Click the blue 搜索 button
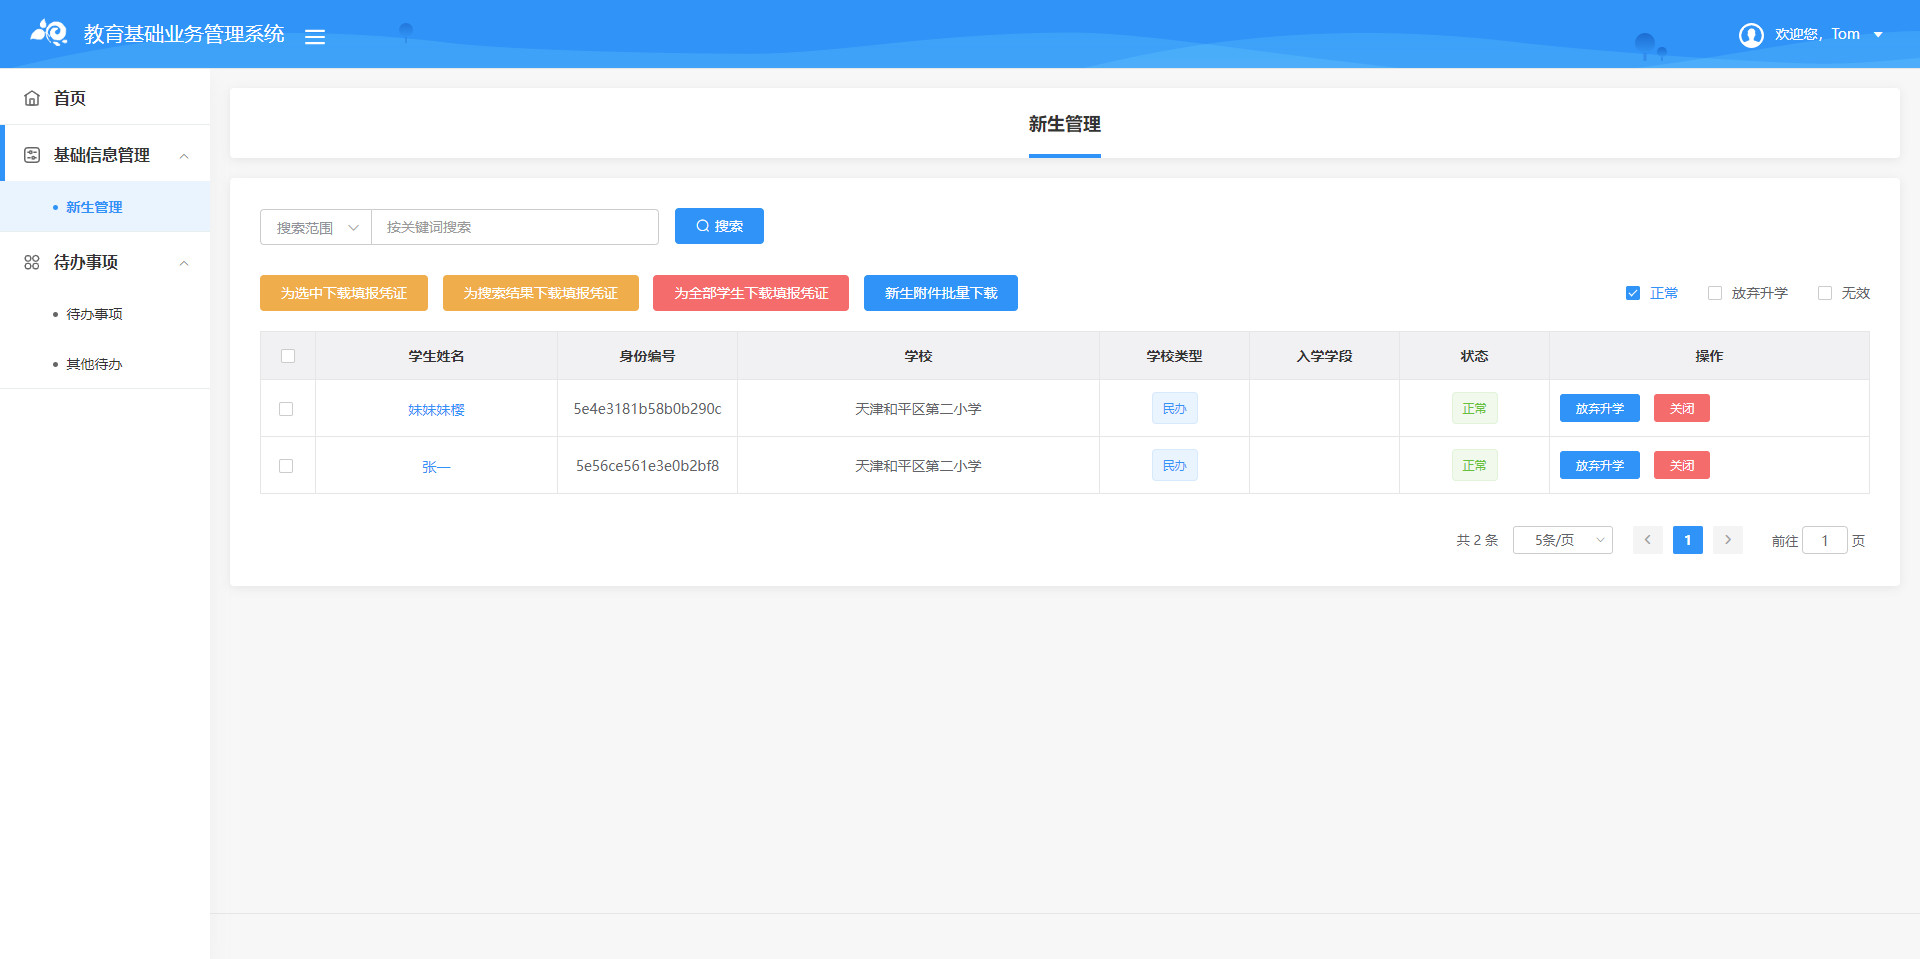The width and height of the screenshot is (1920, 959). click(x=719, y=226)
